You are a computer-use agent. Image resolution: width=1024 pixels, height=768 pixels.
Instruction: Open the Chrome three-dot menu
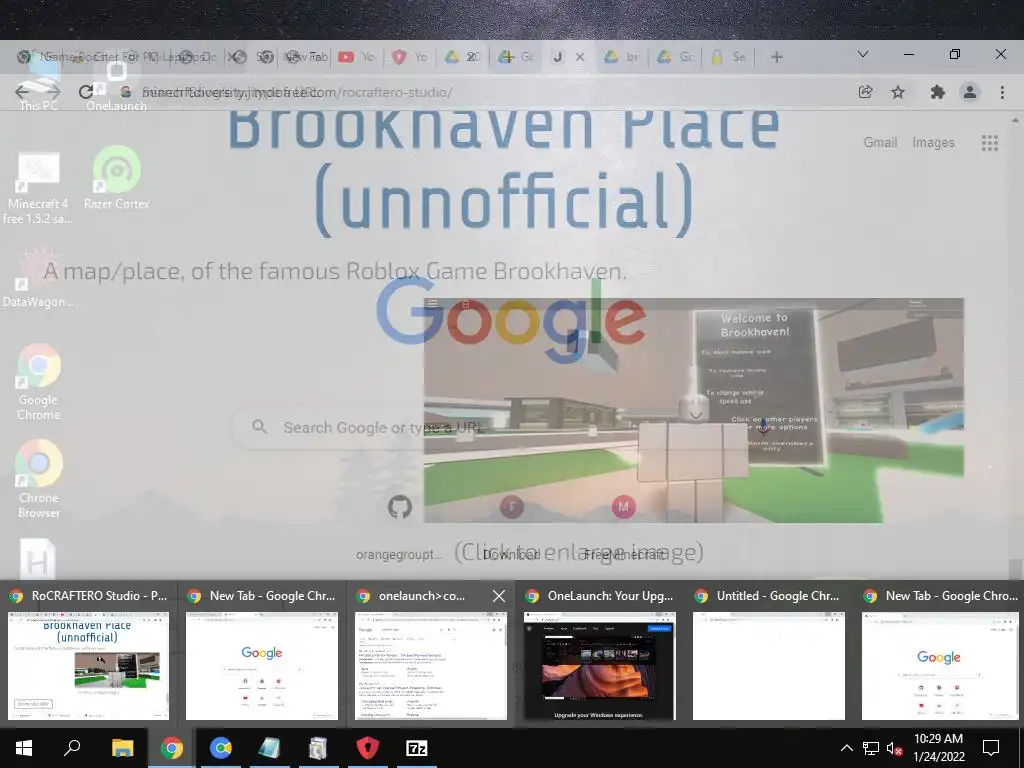coord(1002,92)
